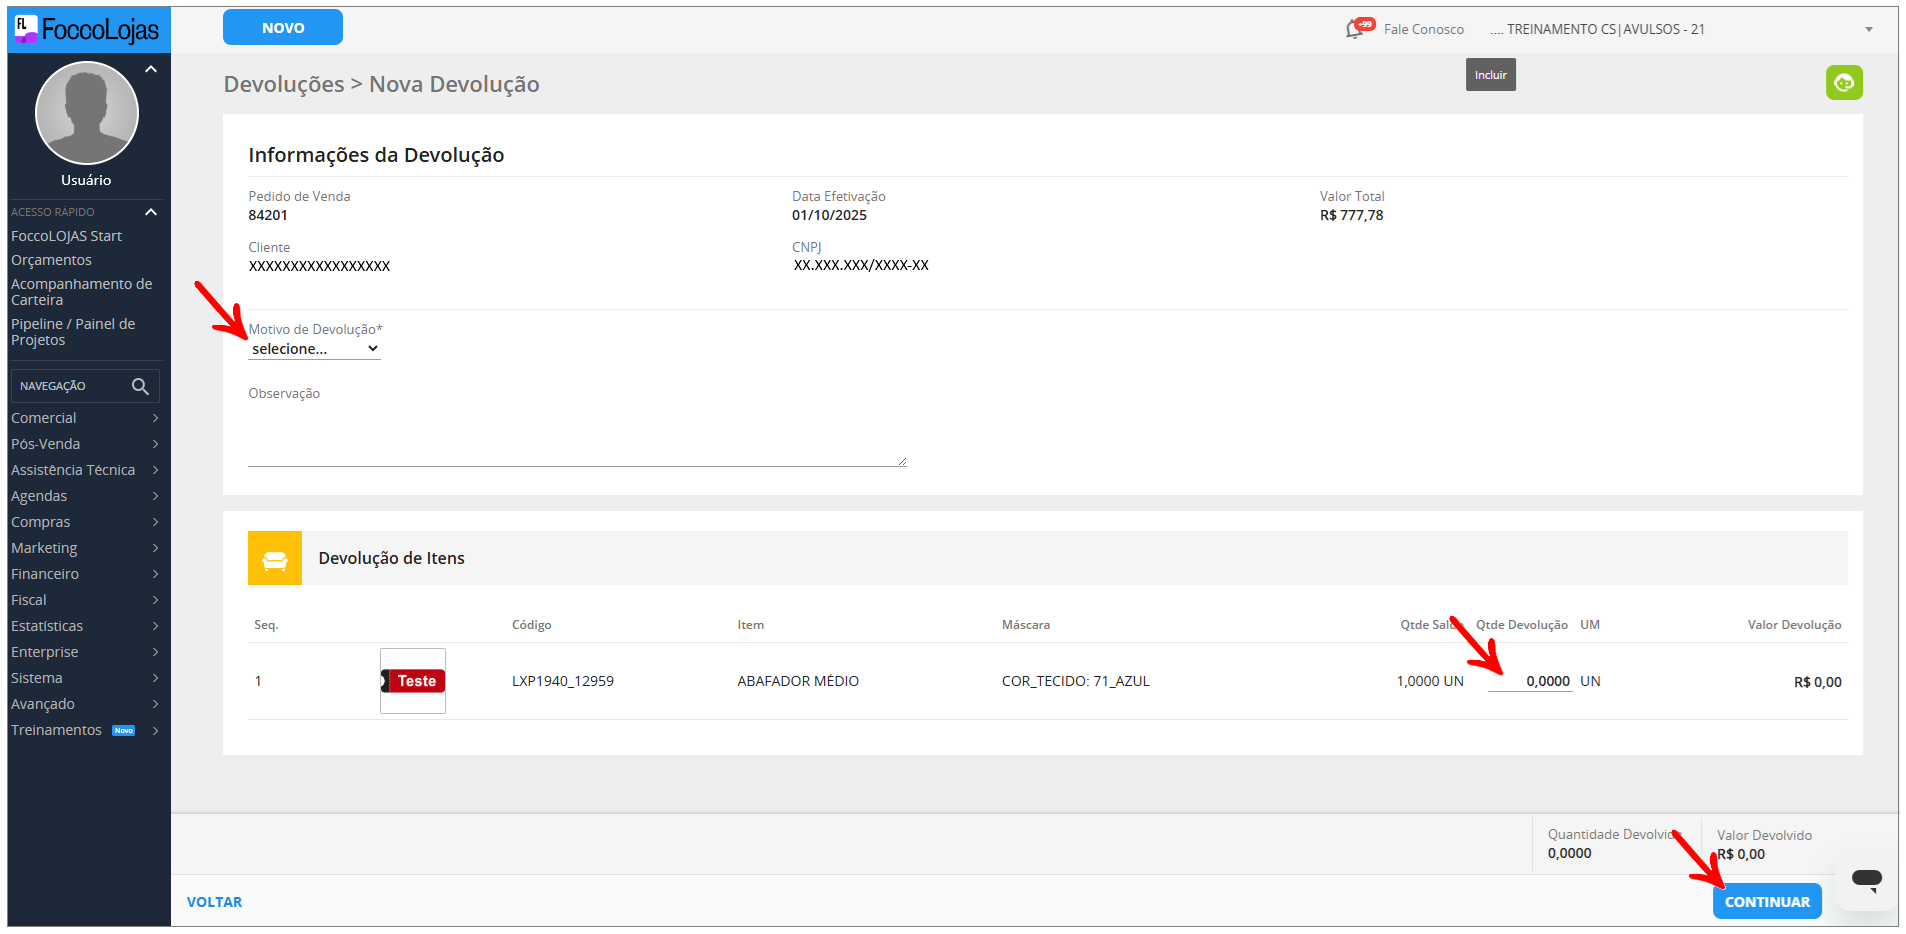
Task: Click the VOLTAR link
Action: [214, 902]
